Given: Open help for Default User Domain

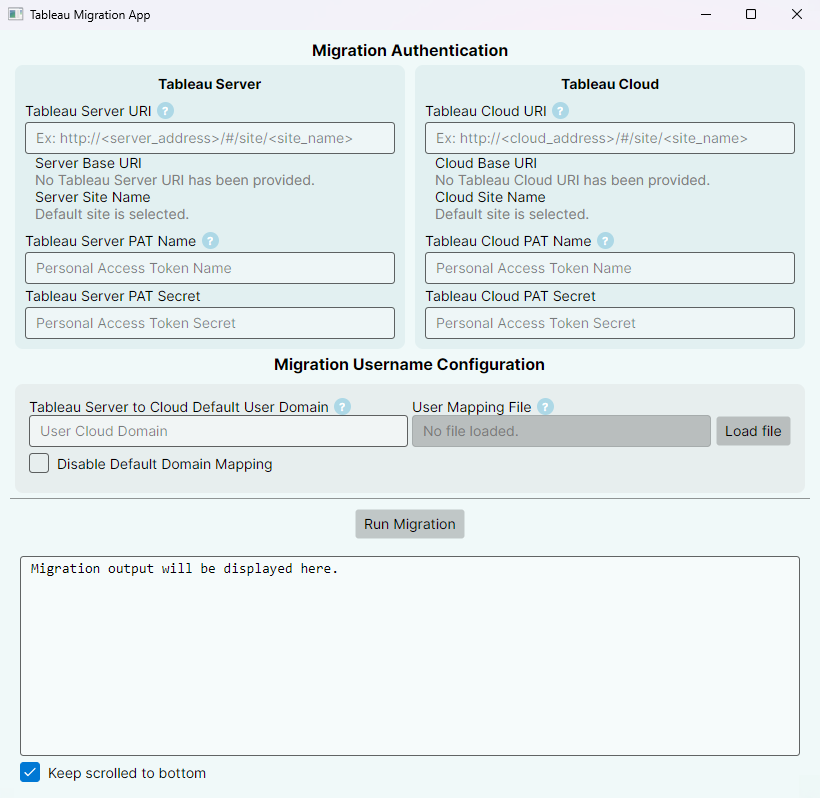Looking at the screenshot, I should (x=343, y=407).
